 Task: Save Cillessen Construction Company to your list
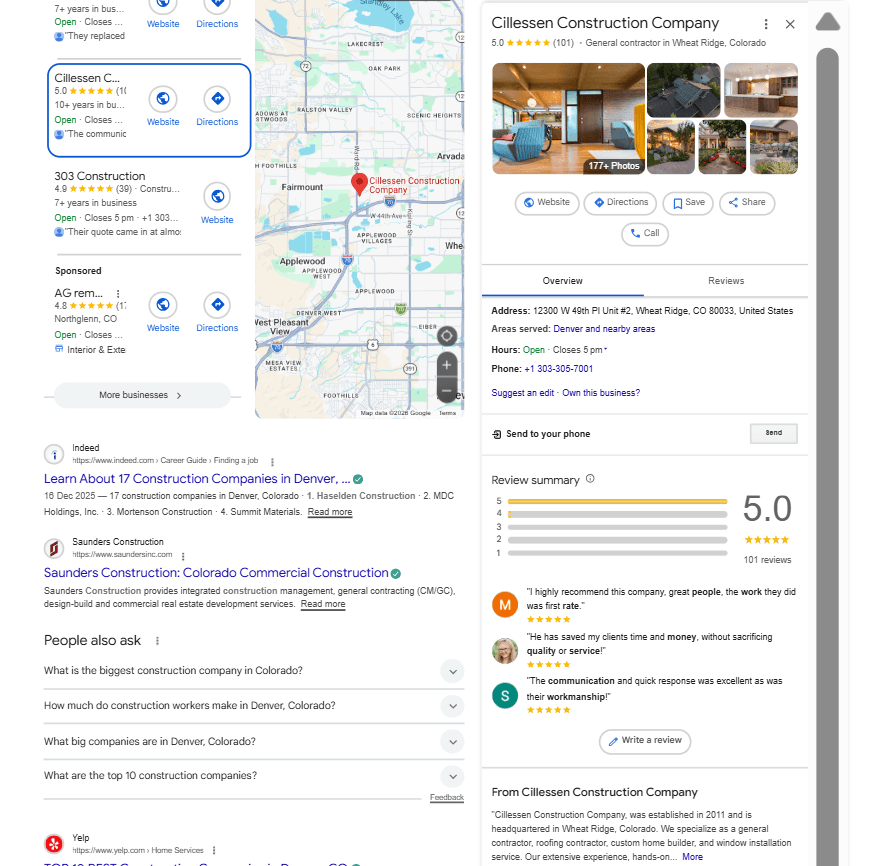coord(688,202)
